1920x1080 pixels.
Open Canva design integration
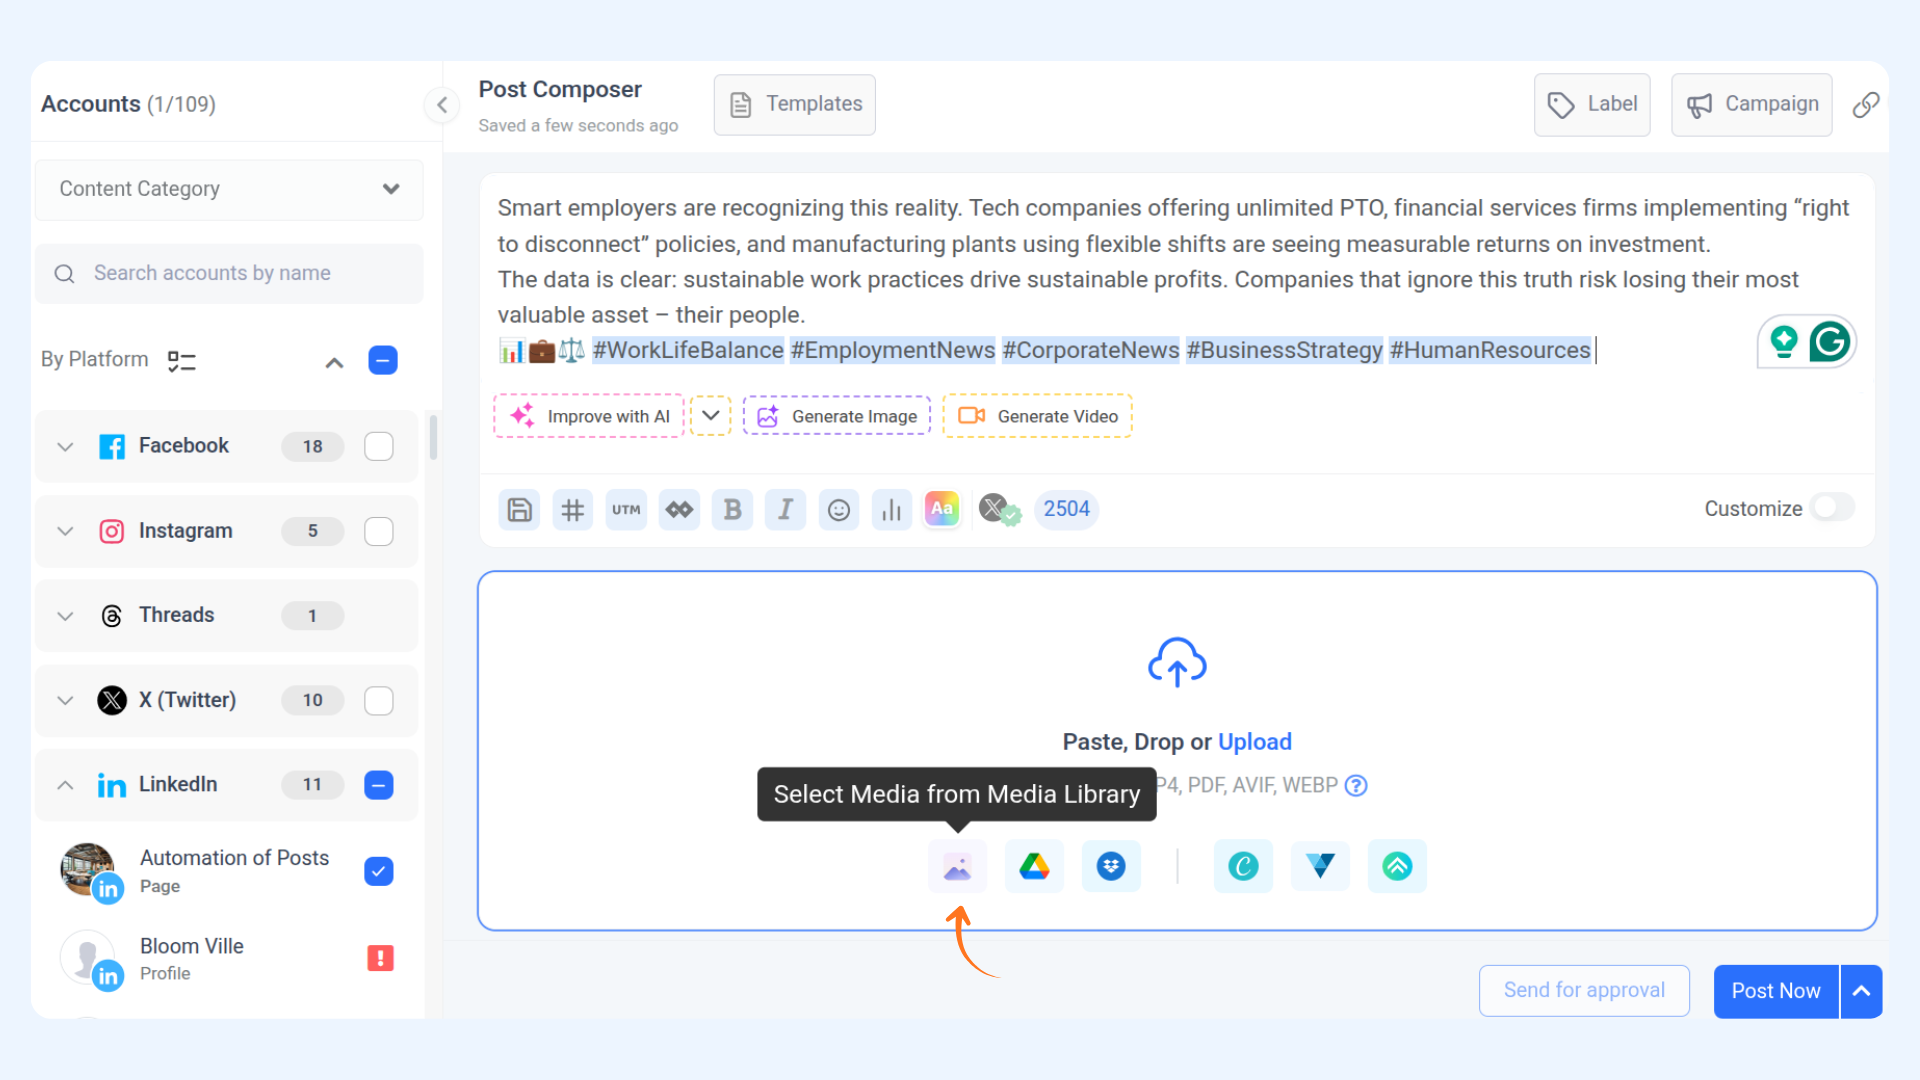pyautogui.click(x=1243, y=866)
